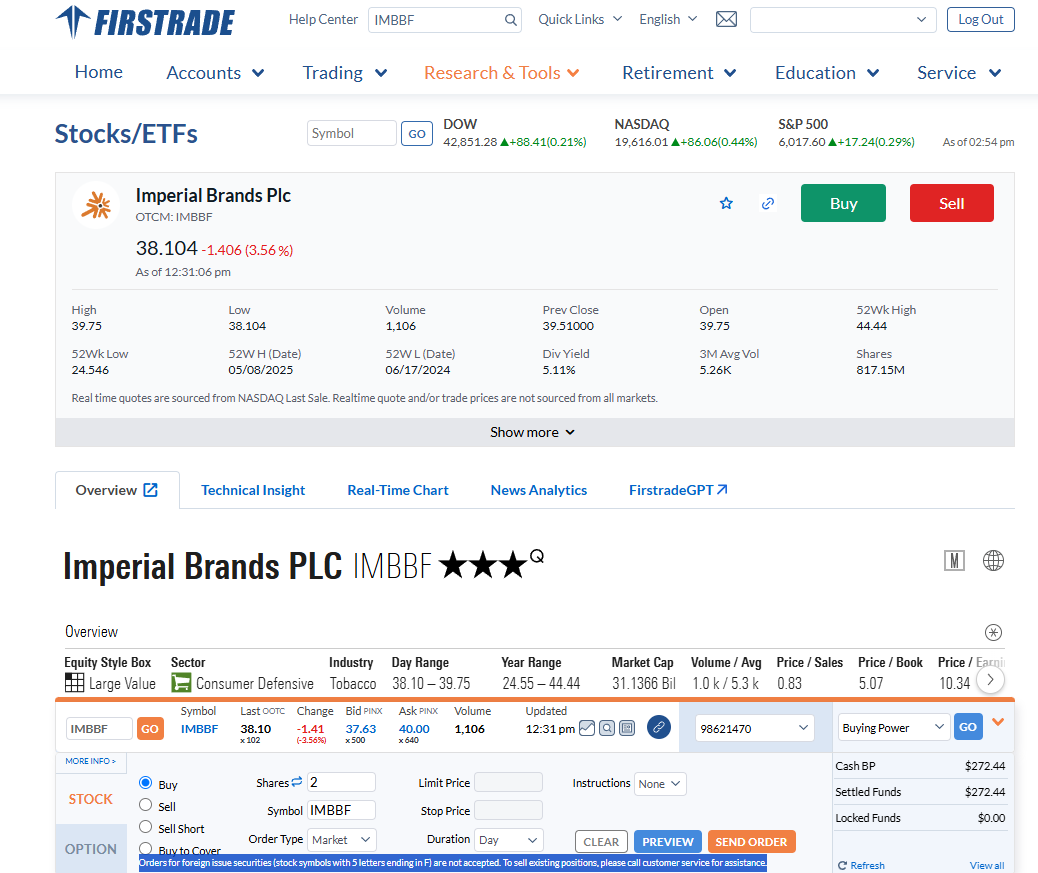Collapse the panel with the orange chevron

[x=998, y=722]
